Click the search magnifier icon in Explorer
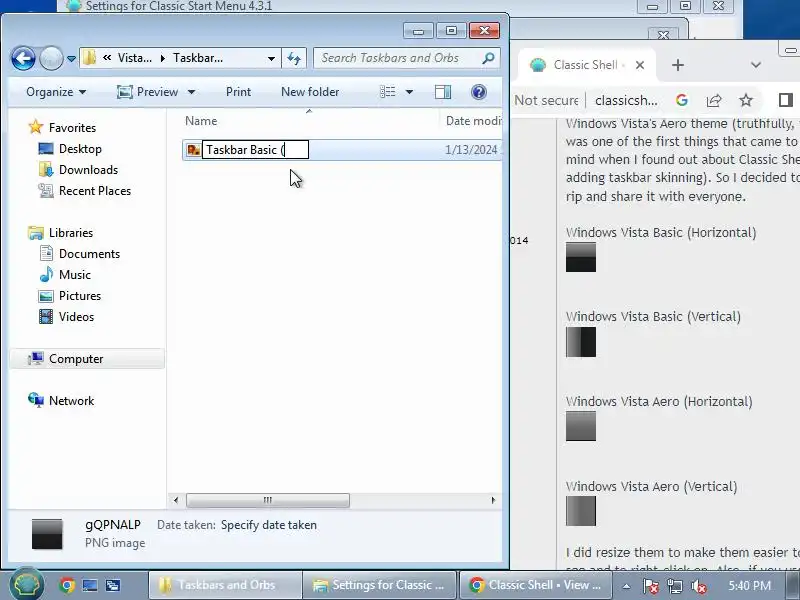 pos(488,58)
